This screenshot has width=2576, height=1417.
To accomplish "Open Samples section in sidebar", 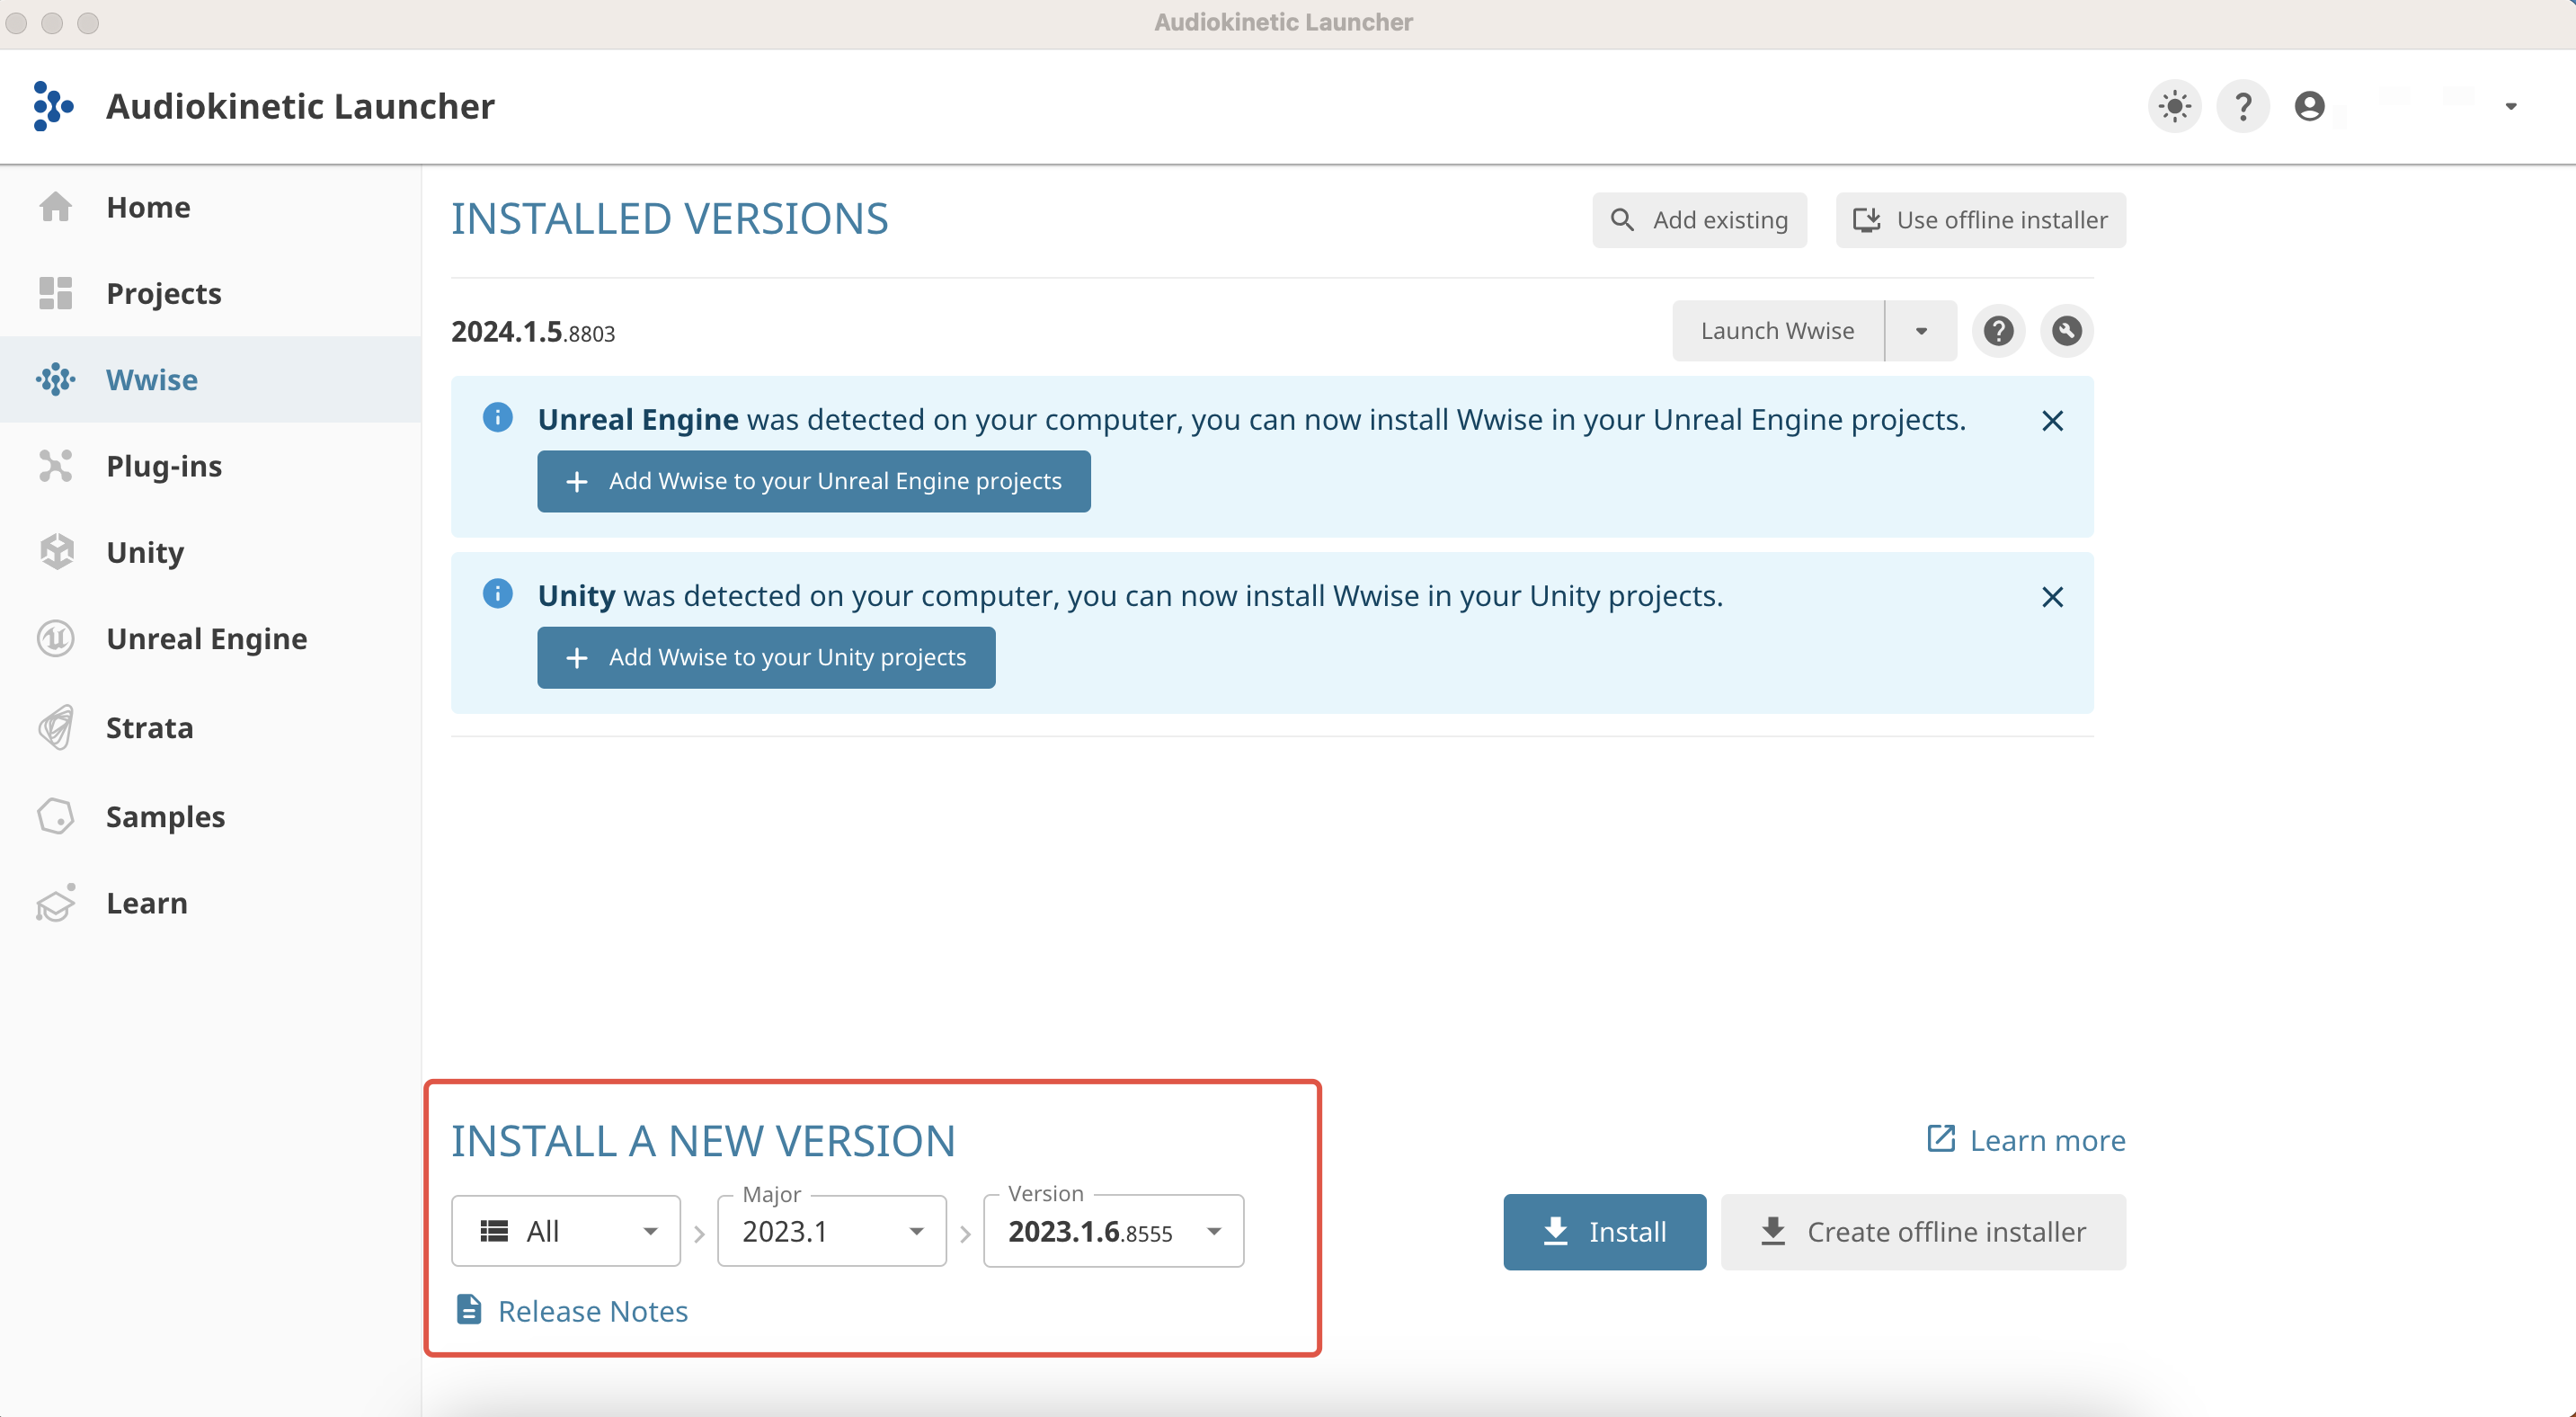I will [210, 817].
